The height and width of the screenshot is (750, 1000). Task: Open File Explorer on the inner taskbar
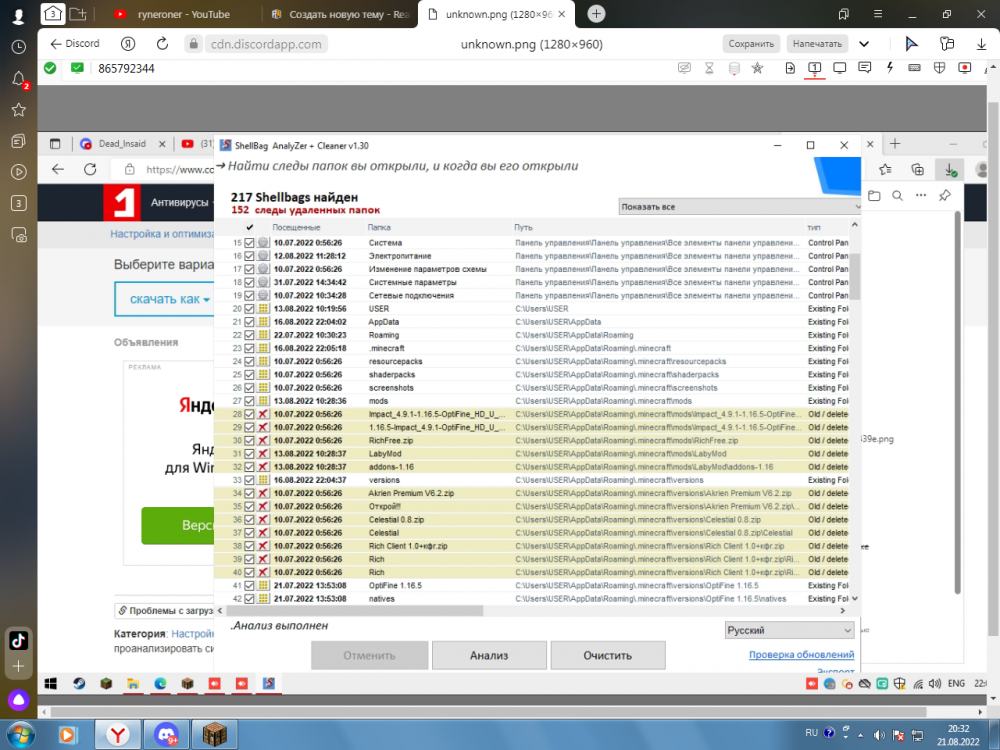tap(133, 684)
